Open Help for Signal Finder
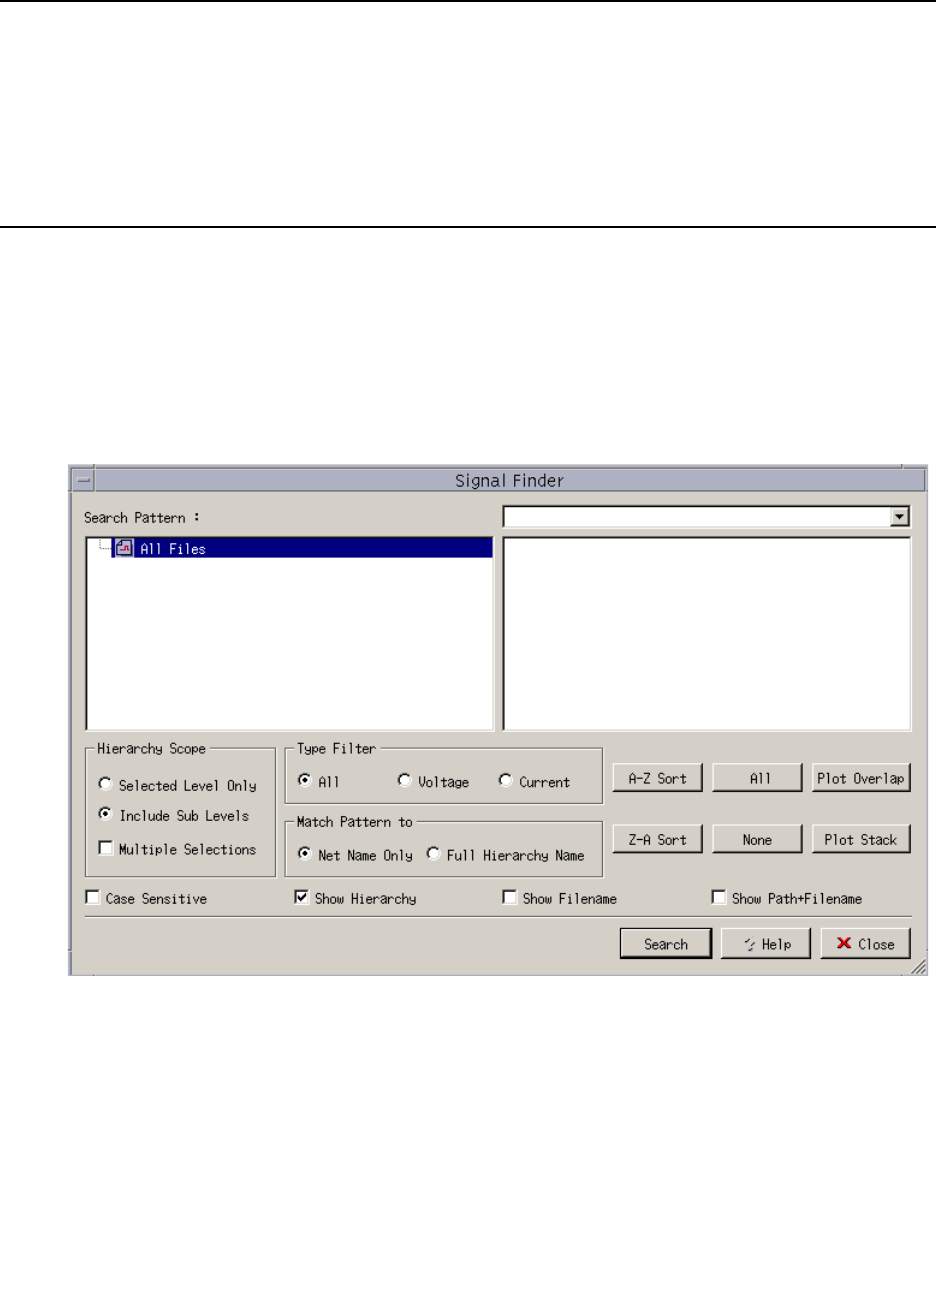The width and height of the screenshot is (936, 1313). point(766,944)
